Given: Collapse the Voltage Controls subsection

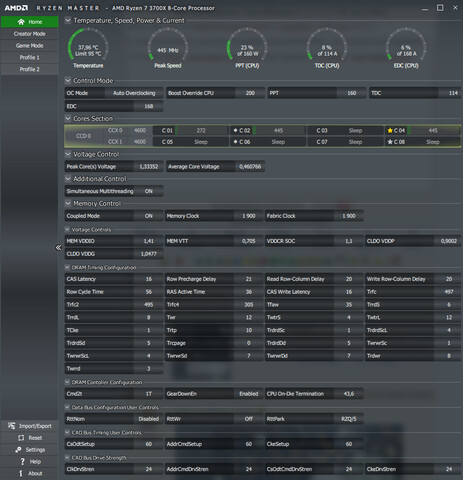Looking at the screenshot, I should [67, 230].
